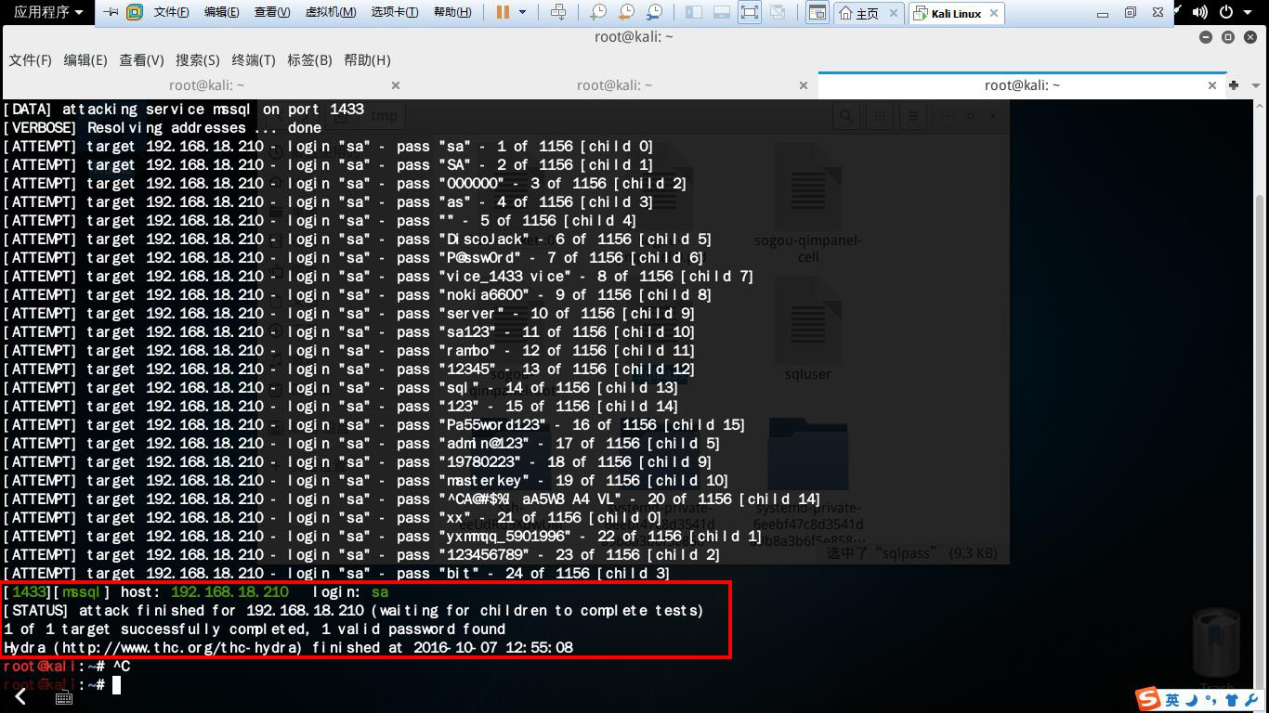Screen dimensions: 1269x713
Task: Open the VMware 虚拟机(M) menu
Action: [x=330, y=13]
